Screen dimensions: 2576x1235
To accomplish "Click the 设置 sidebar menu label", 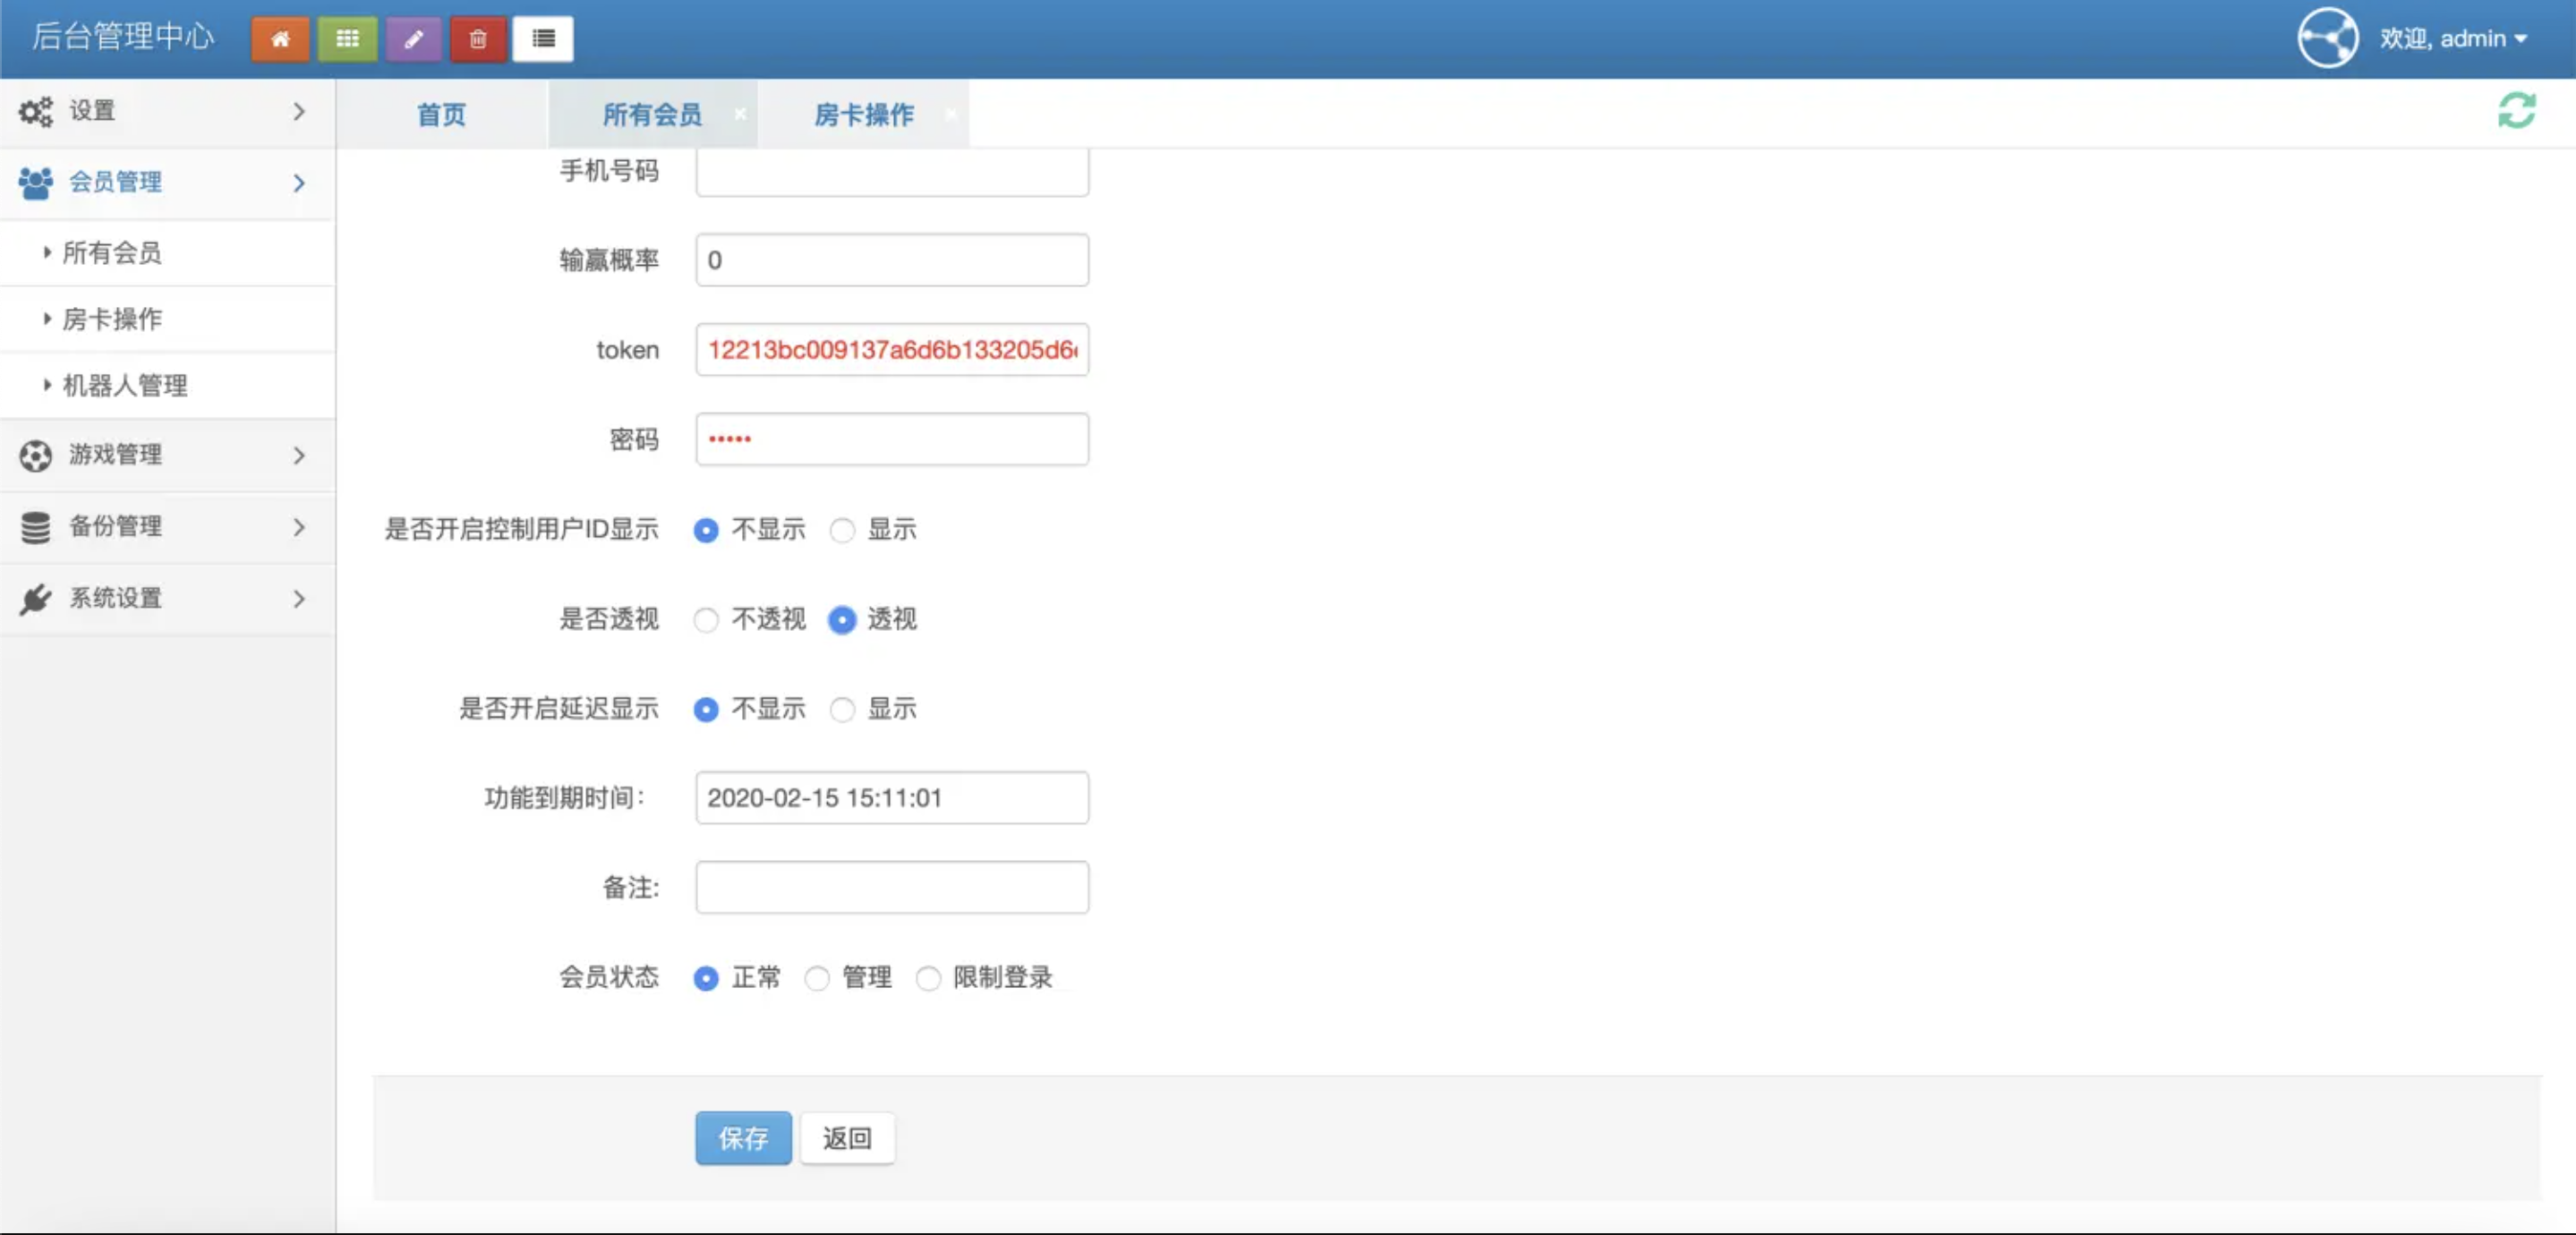I will pos(92,111).
